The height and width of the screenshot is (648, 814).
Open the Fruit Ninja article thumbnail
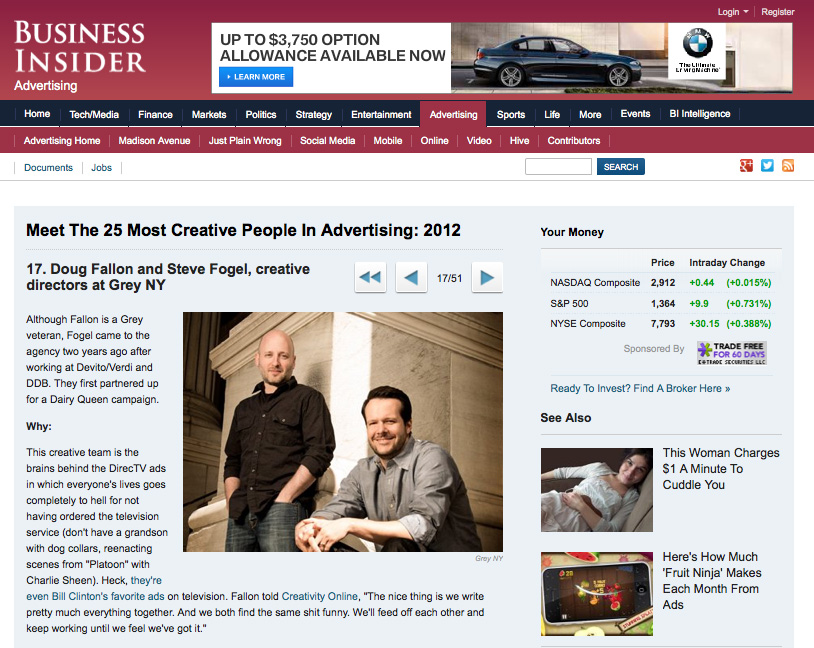596,594
